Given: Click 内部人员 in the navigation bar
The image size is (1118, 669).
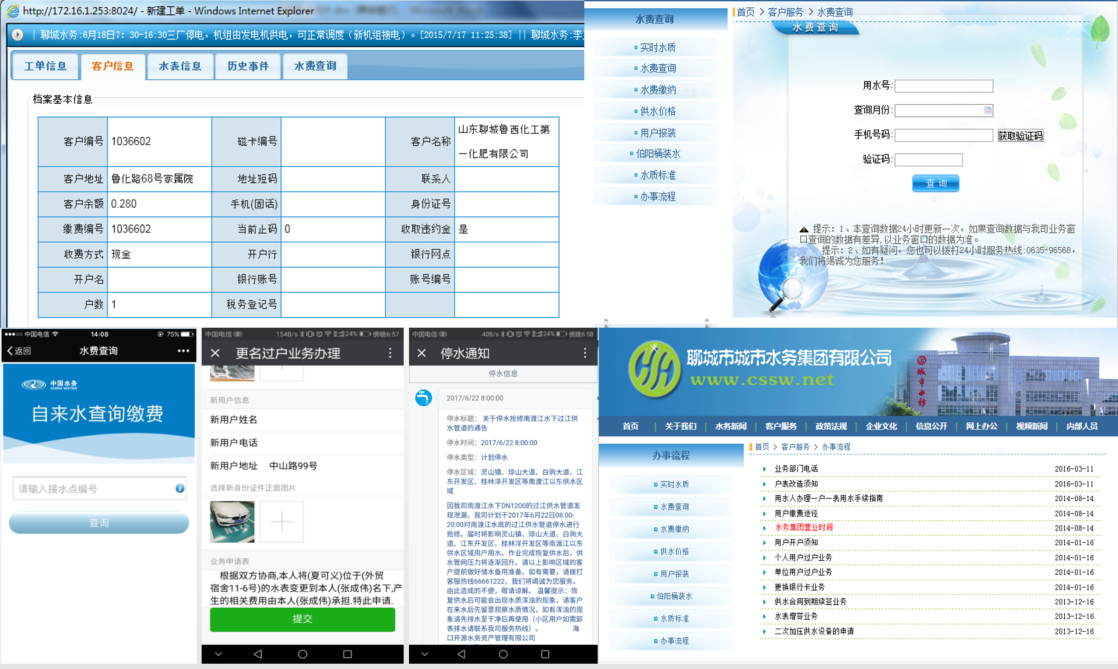Looking at the screenshot, I should (x=1082, y=427).
